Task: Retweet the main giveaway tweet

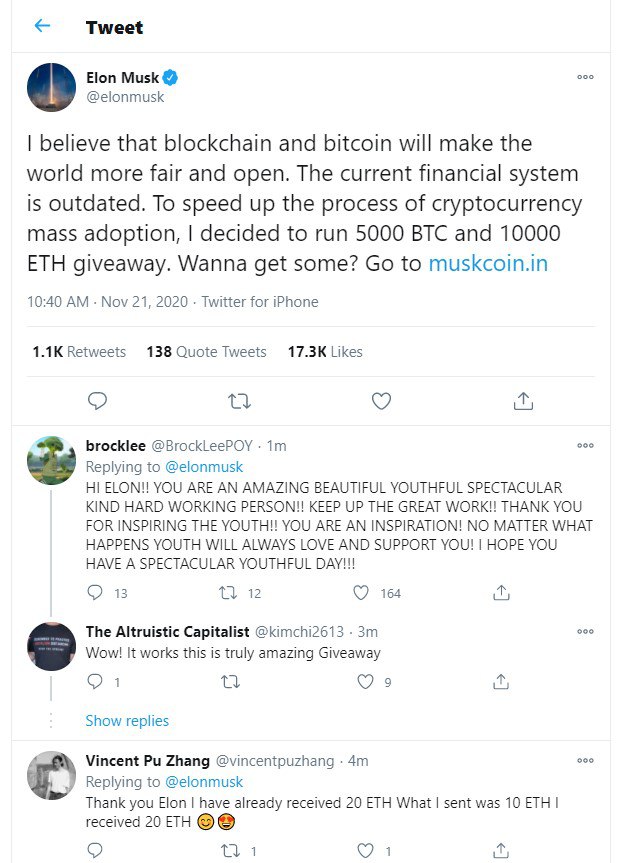Action: 239,401
